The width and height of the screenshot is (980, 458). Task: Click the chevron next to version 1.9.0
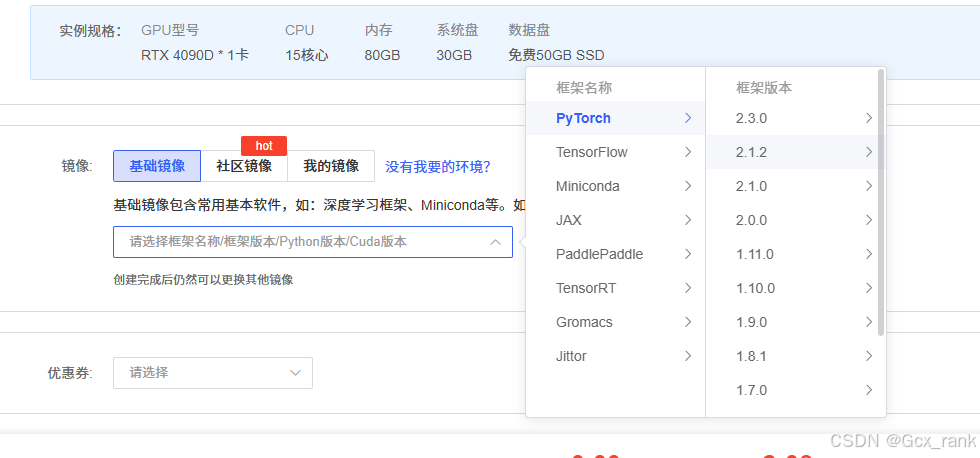coord(869,322)
